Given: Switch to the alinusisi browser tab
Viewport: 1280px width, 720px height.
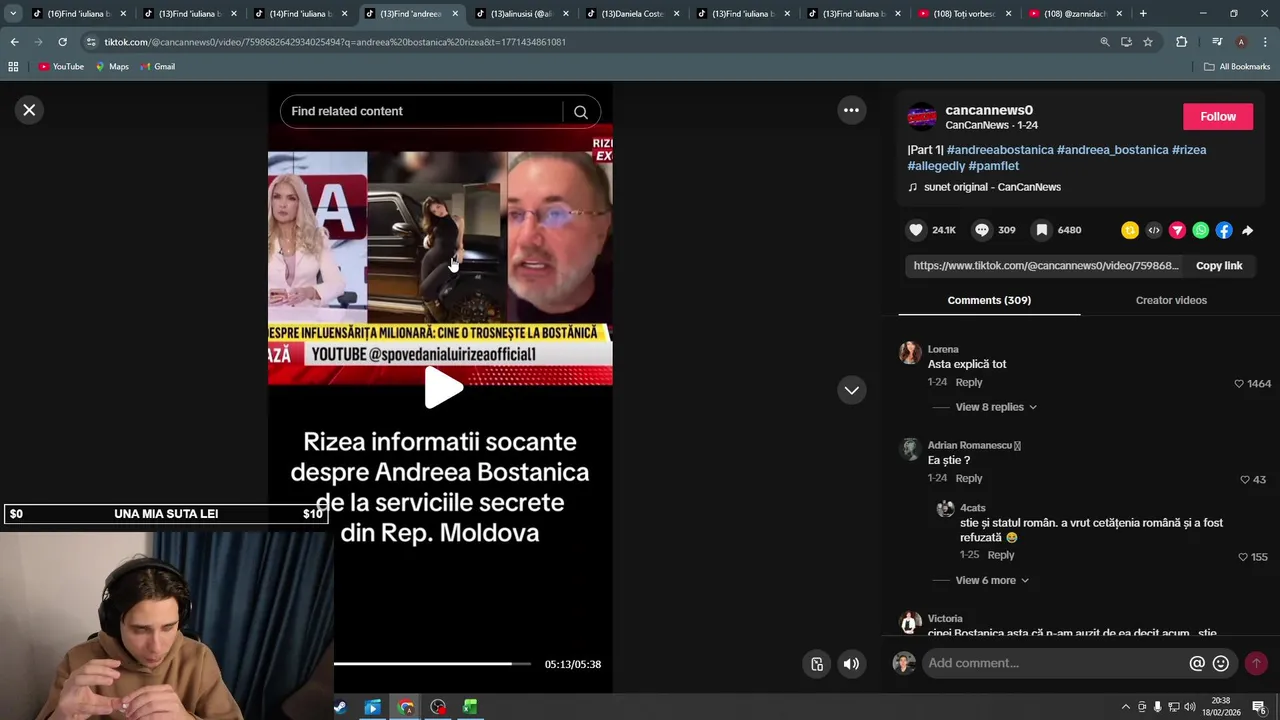Looking at the screenshot, I should 520,14.
